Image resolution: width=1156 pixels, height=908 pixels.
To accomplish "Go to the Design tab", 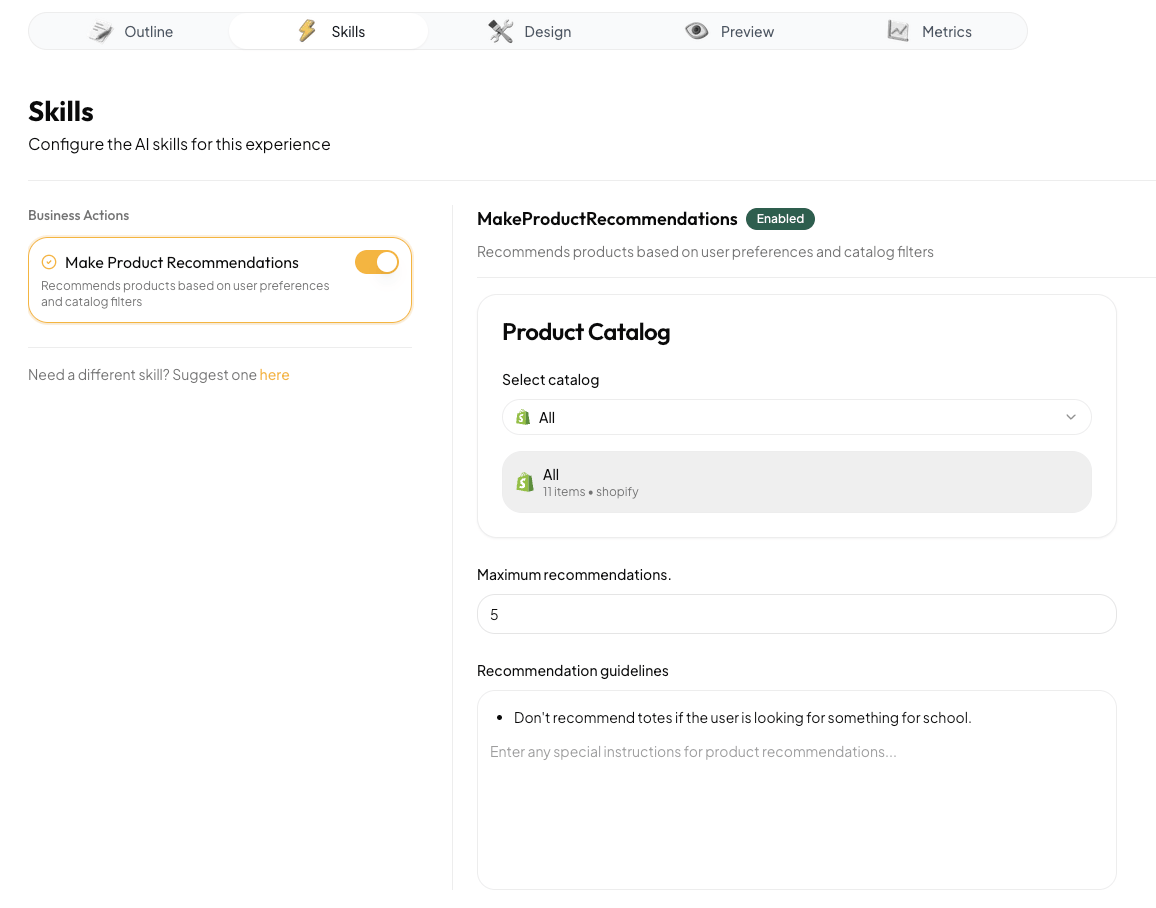I will (529, 32).
